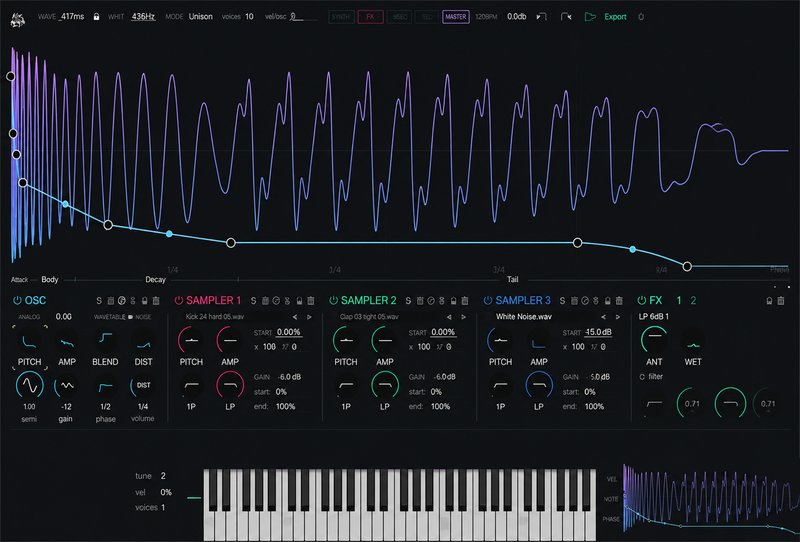
Task: Solo SAMPLER 1 with its S button
Action: 254,301
